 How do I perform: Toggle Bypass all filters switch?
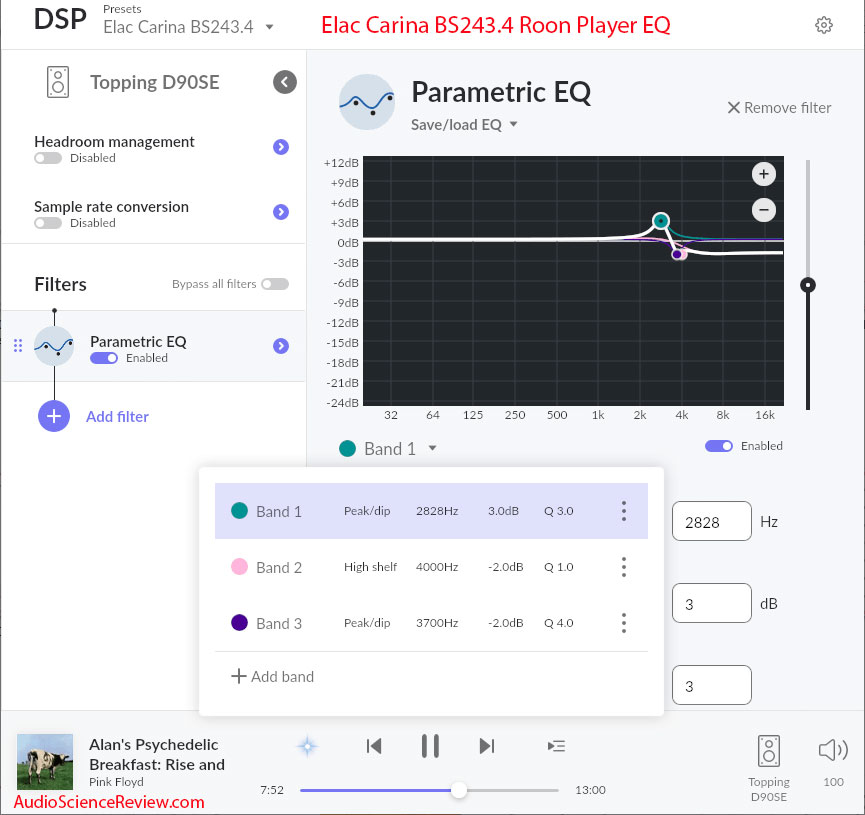click(x=274, y=284)
